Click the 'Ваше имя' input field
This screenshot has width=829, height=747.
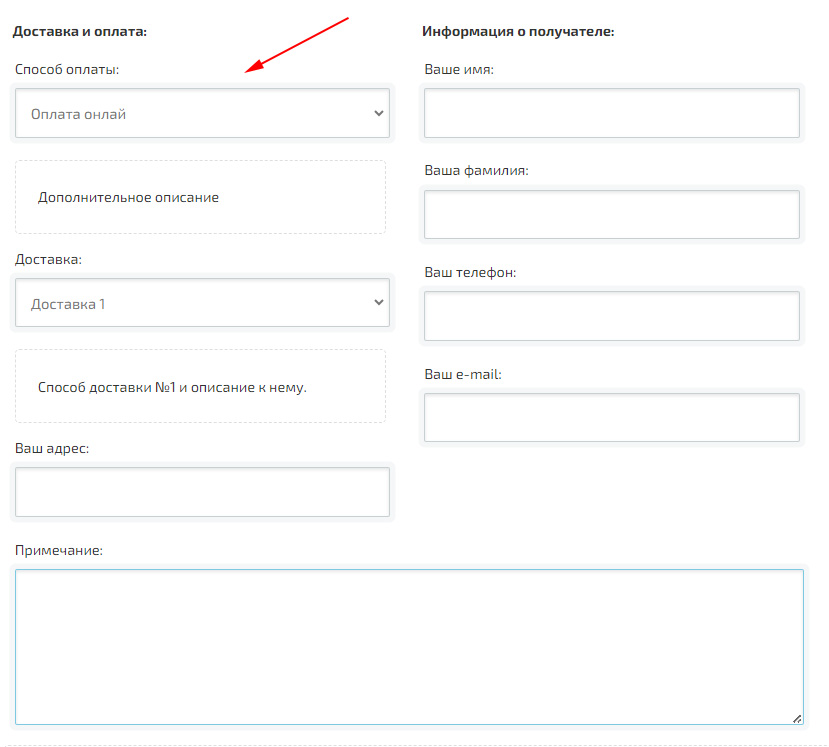click(611, 113)
